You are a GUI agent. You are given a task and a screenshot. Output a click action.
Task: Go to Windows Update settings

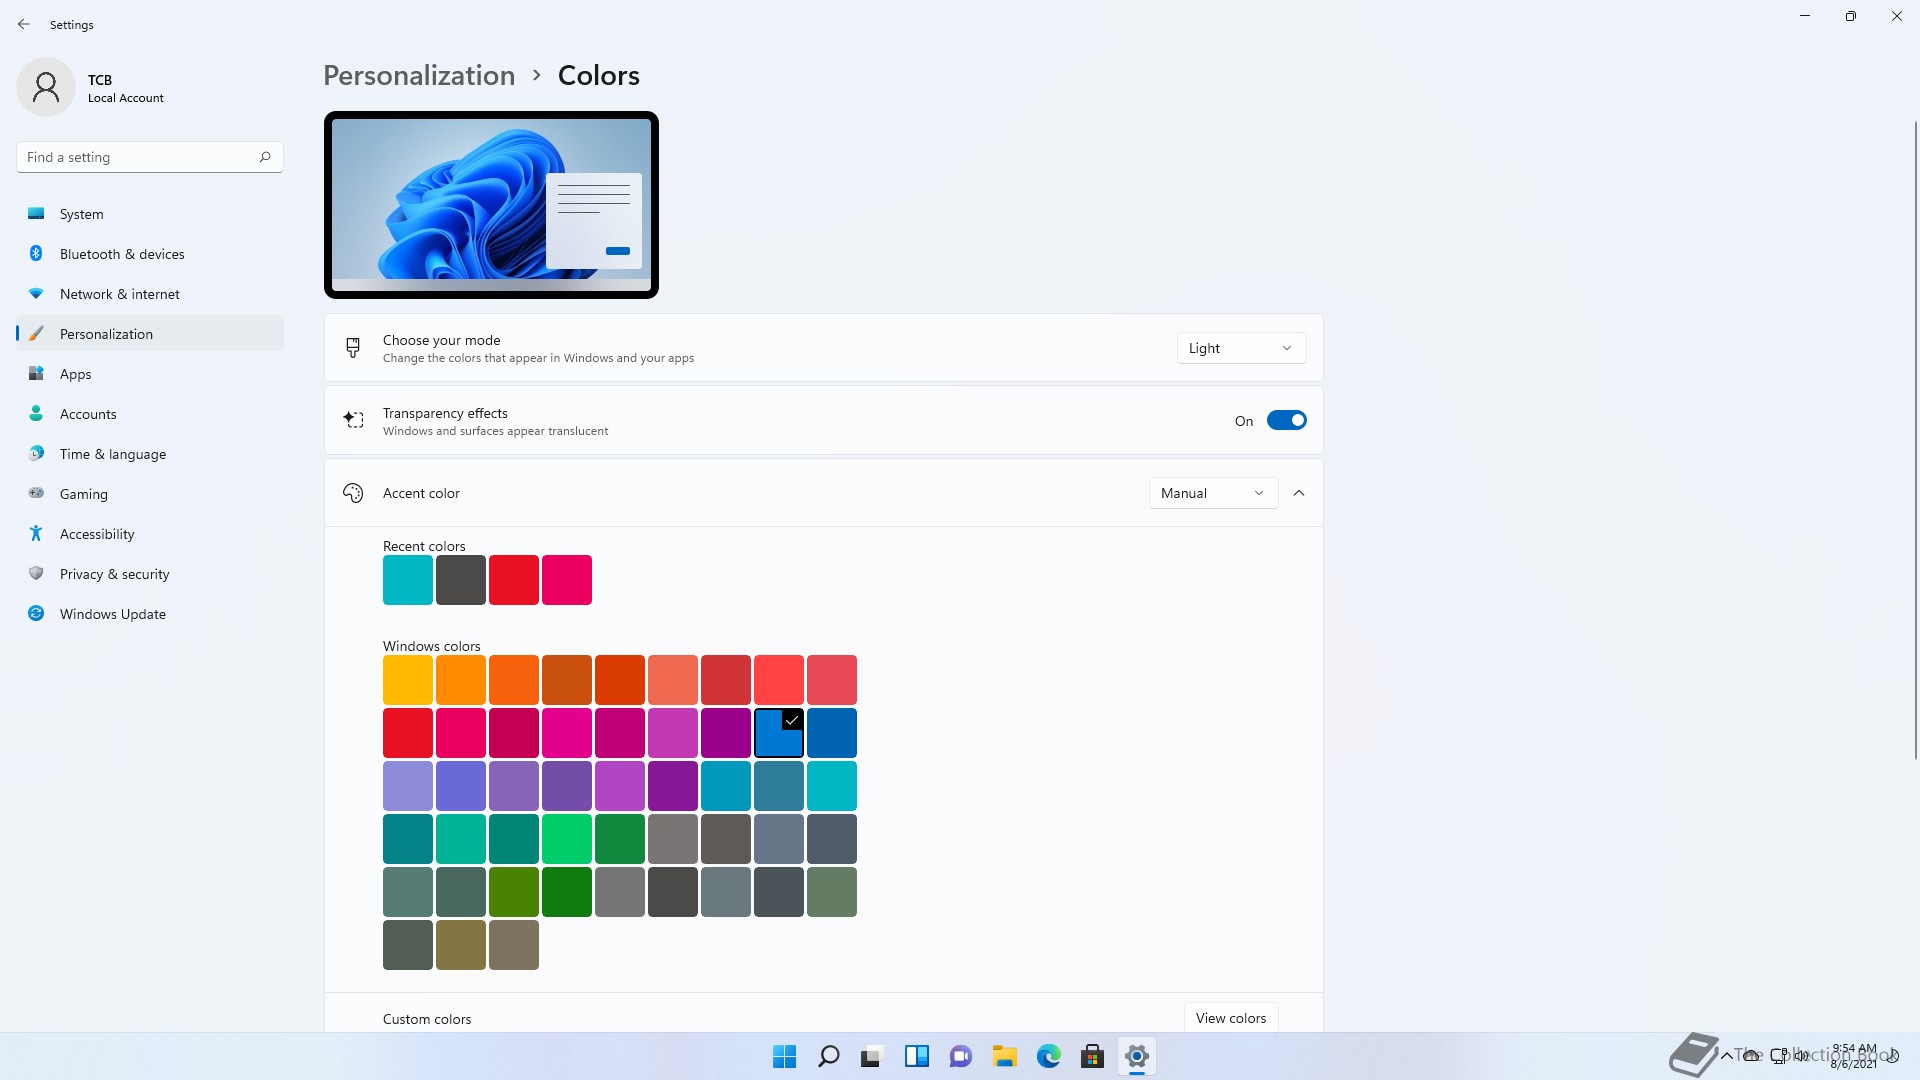(x=112, y=614)
